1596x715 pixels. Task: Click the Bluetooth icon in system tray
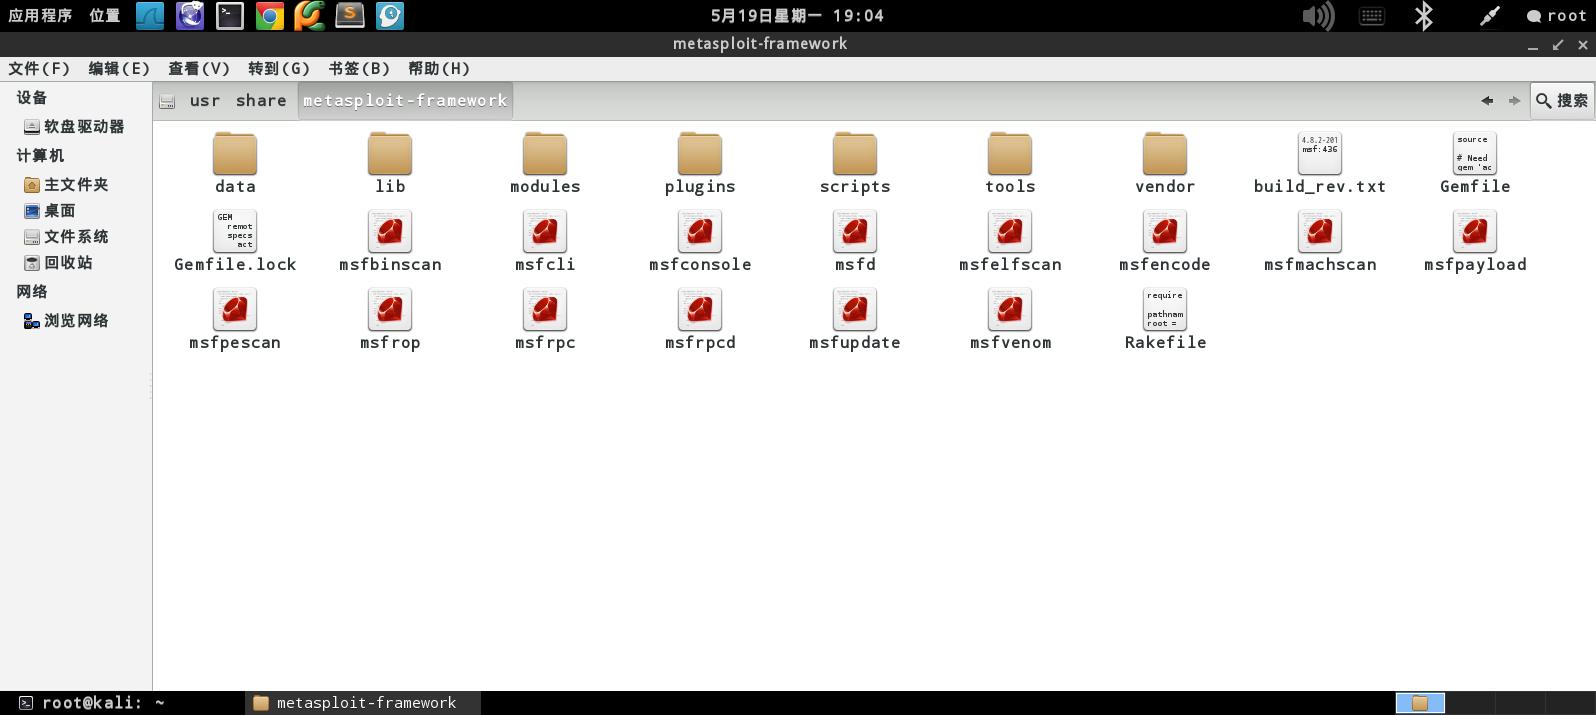click(x=1423, y=16)
